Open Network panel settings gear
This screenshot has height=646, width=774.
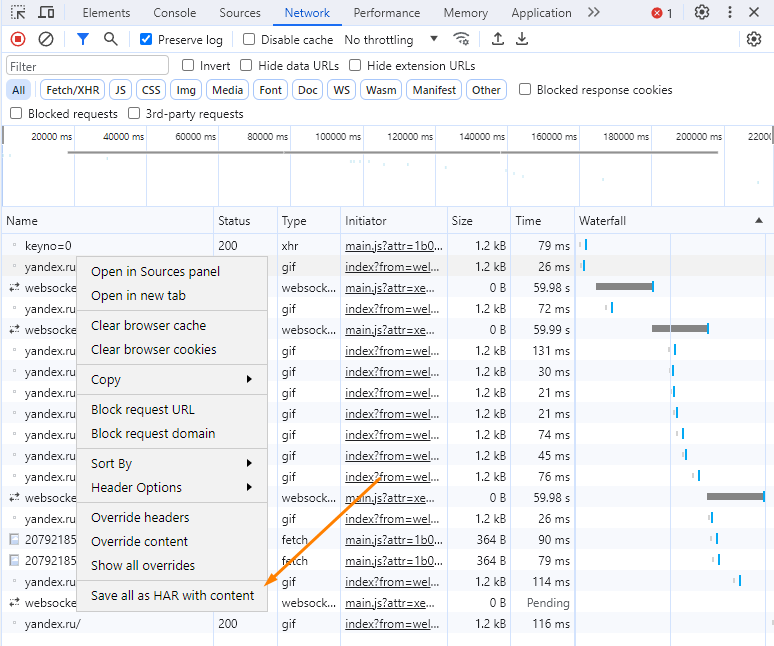[x=754, y=38]
